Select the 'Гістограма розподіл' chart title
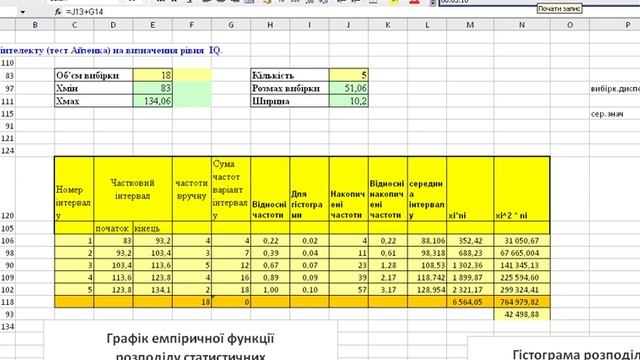 [576, 354]
